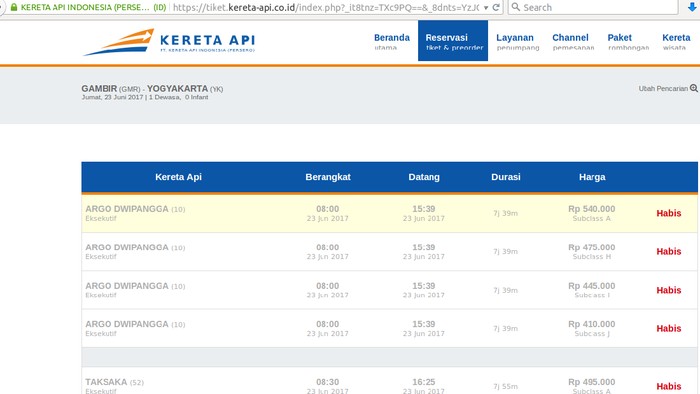700x394 pixels.
Task: Click the magnifier icon beside Ubah Pencarian
Action: tap(694, 88)
